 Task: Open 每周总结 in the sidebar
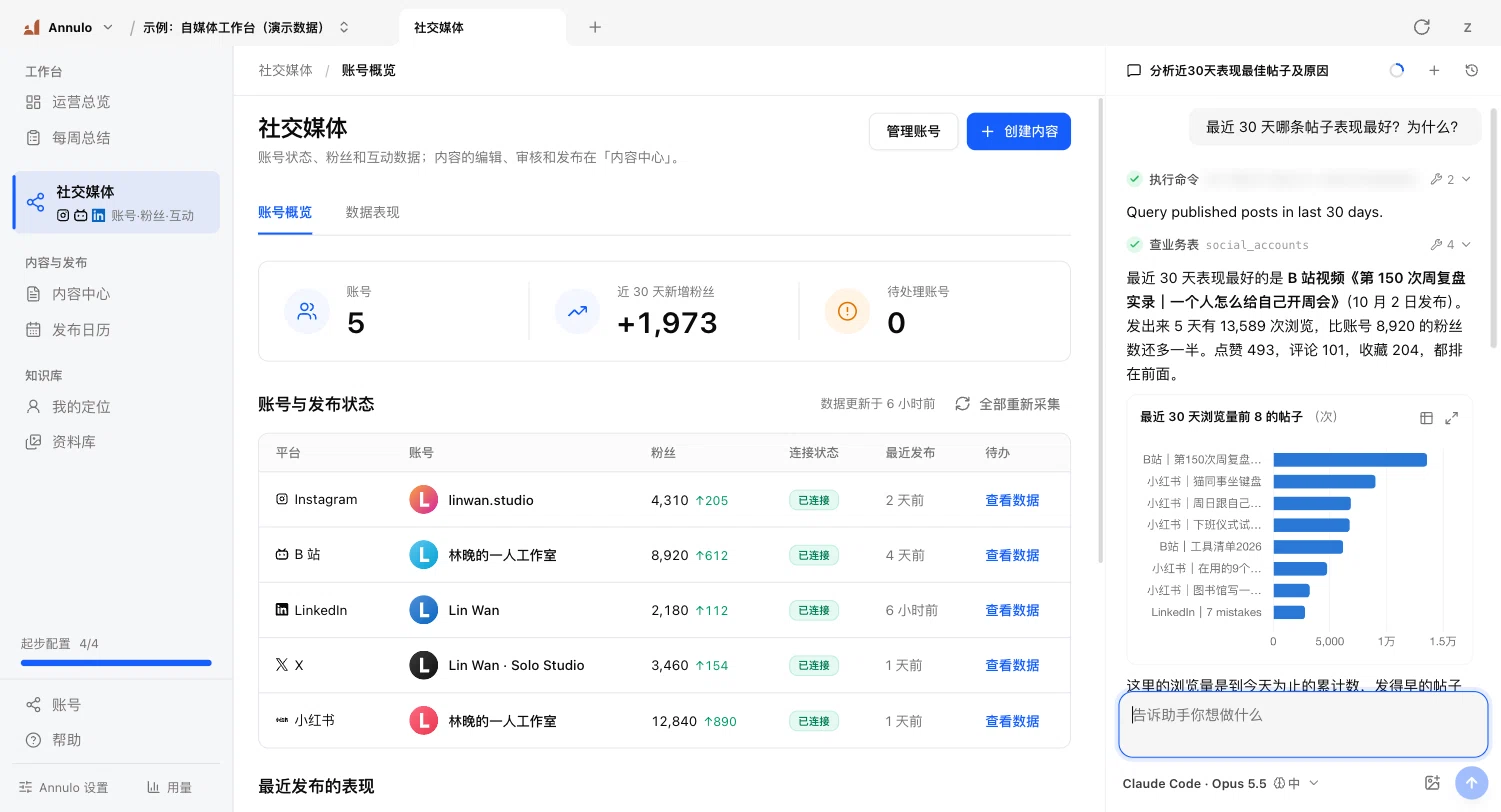pos(116,137)
